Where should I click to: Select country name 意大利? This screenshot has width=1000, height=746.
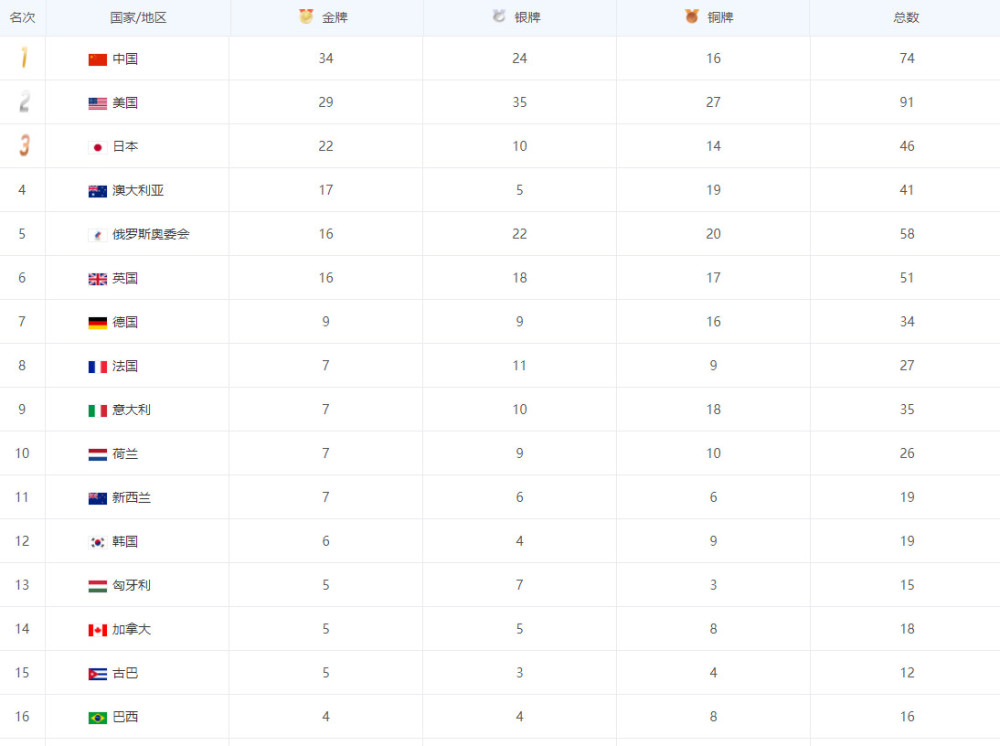(x=131, y=410)
